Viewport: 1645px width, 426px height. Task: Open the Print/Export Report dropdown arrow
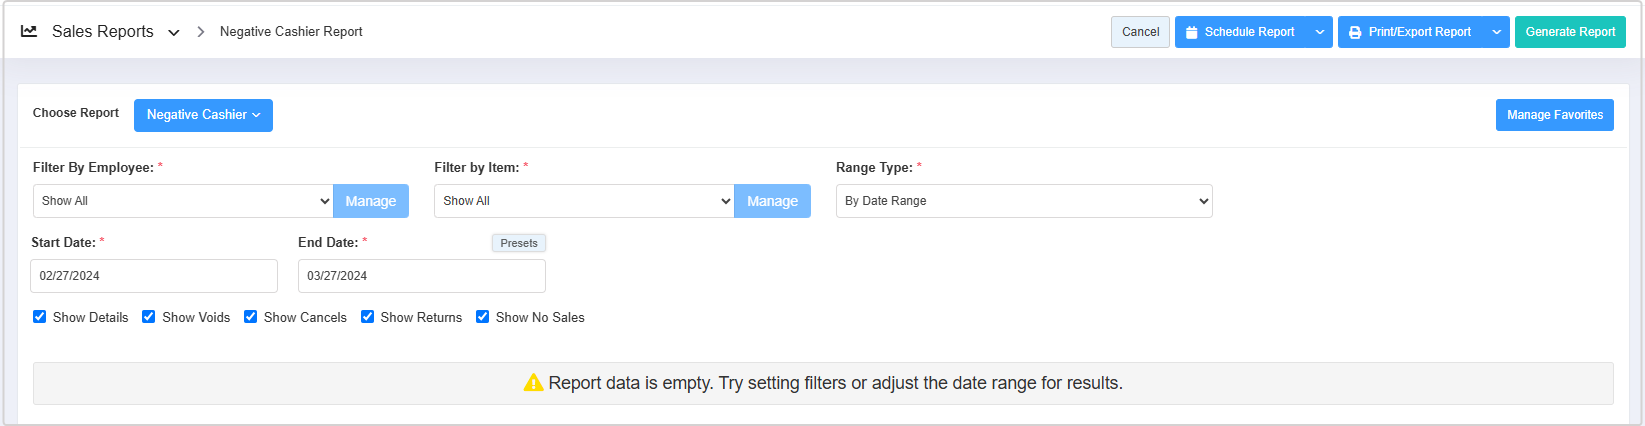1497,32
